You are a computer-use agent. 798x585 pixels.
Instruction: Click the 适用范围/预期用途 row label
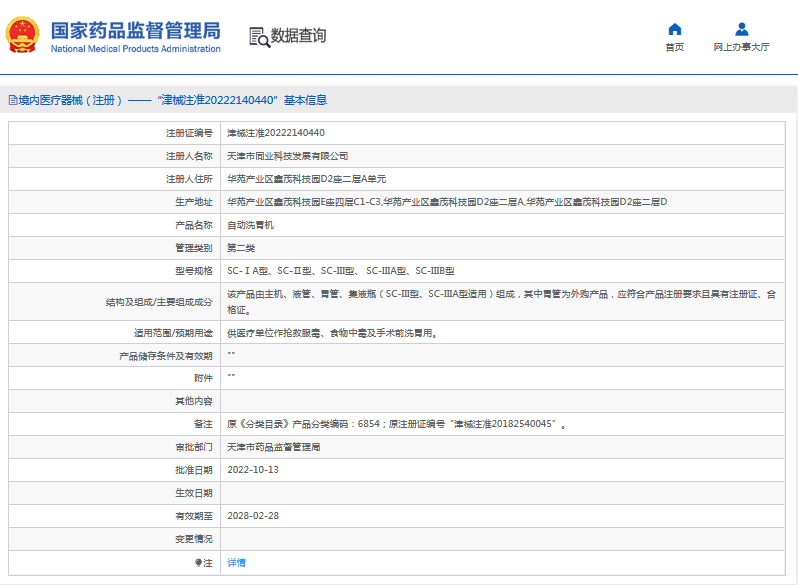pyautogui.click(x=173, y=333)
